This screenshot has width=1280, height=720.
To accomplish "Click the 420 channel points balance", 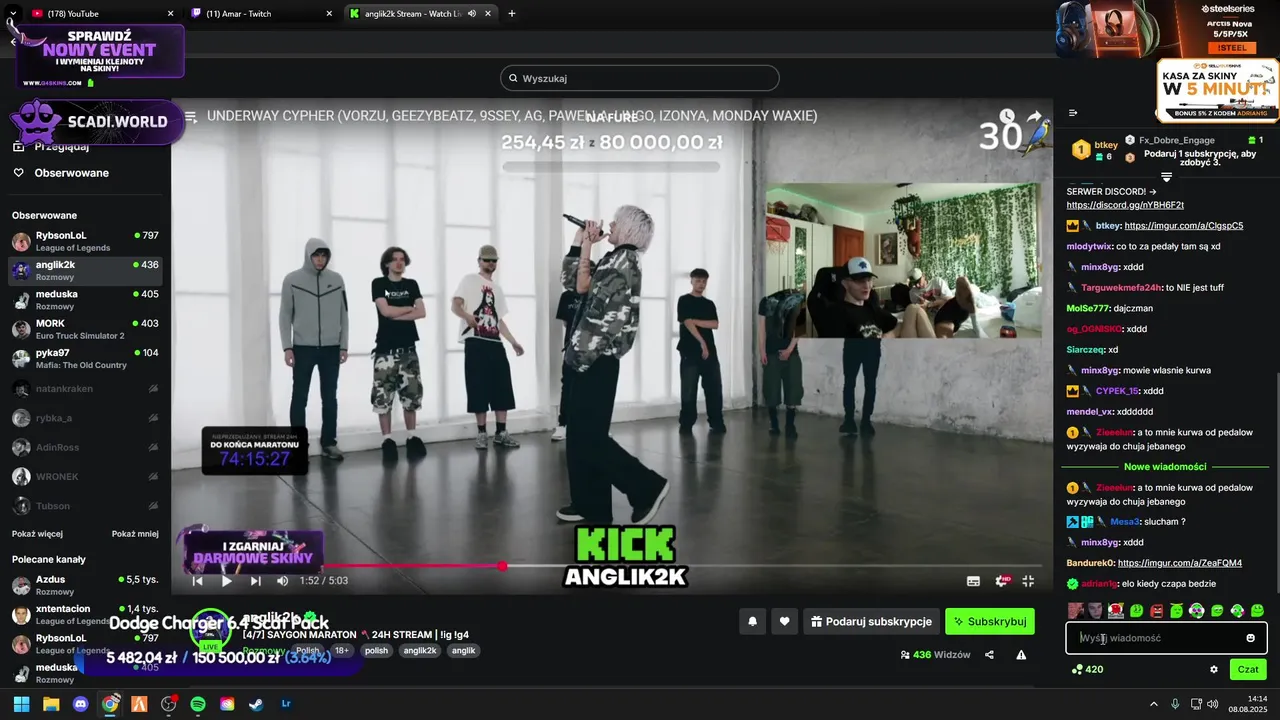I will point(1087,669).
